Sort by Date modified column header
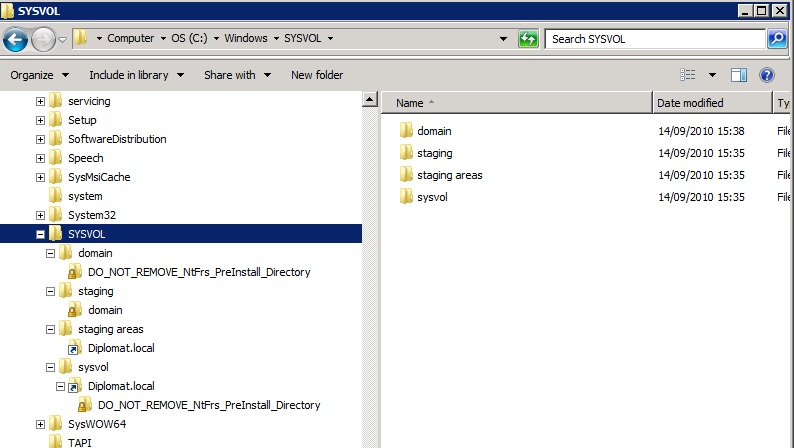The height and width of the screenshot is (448, 794). (712, 103)
